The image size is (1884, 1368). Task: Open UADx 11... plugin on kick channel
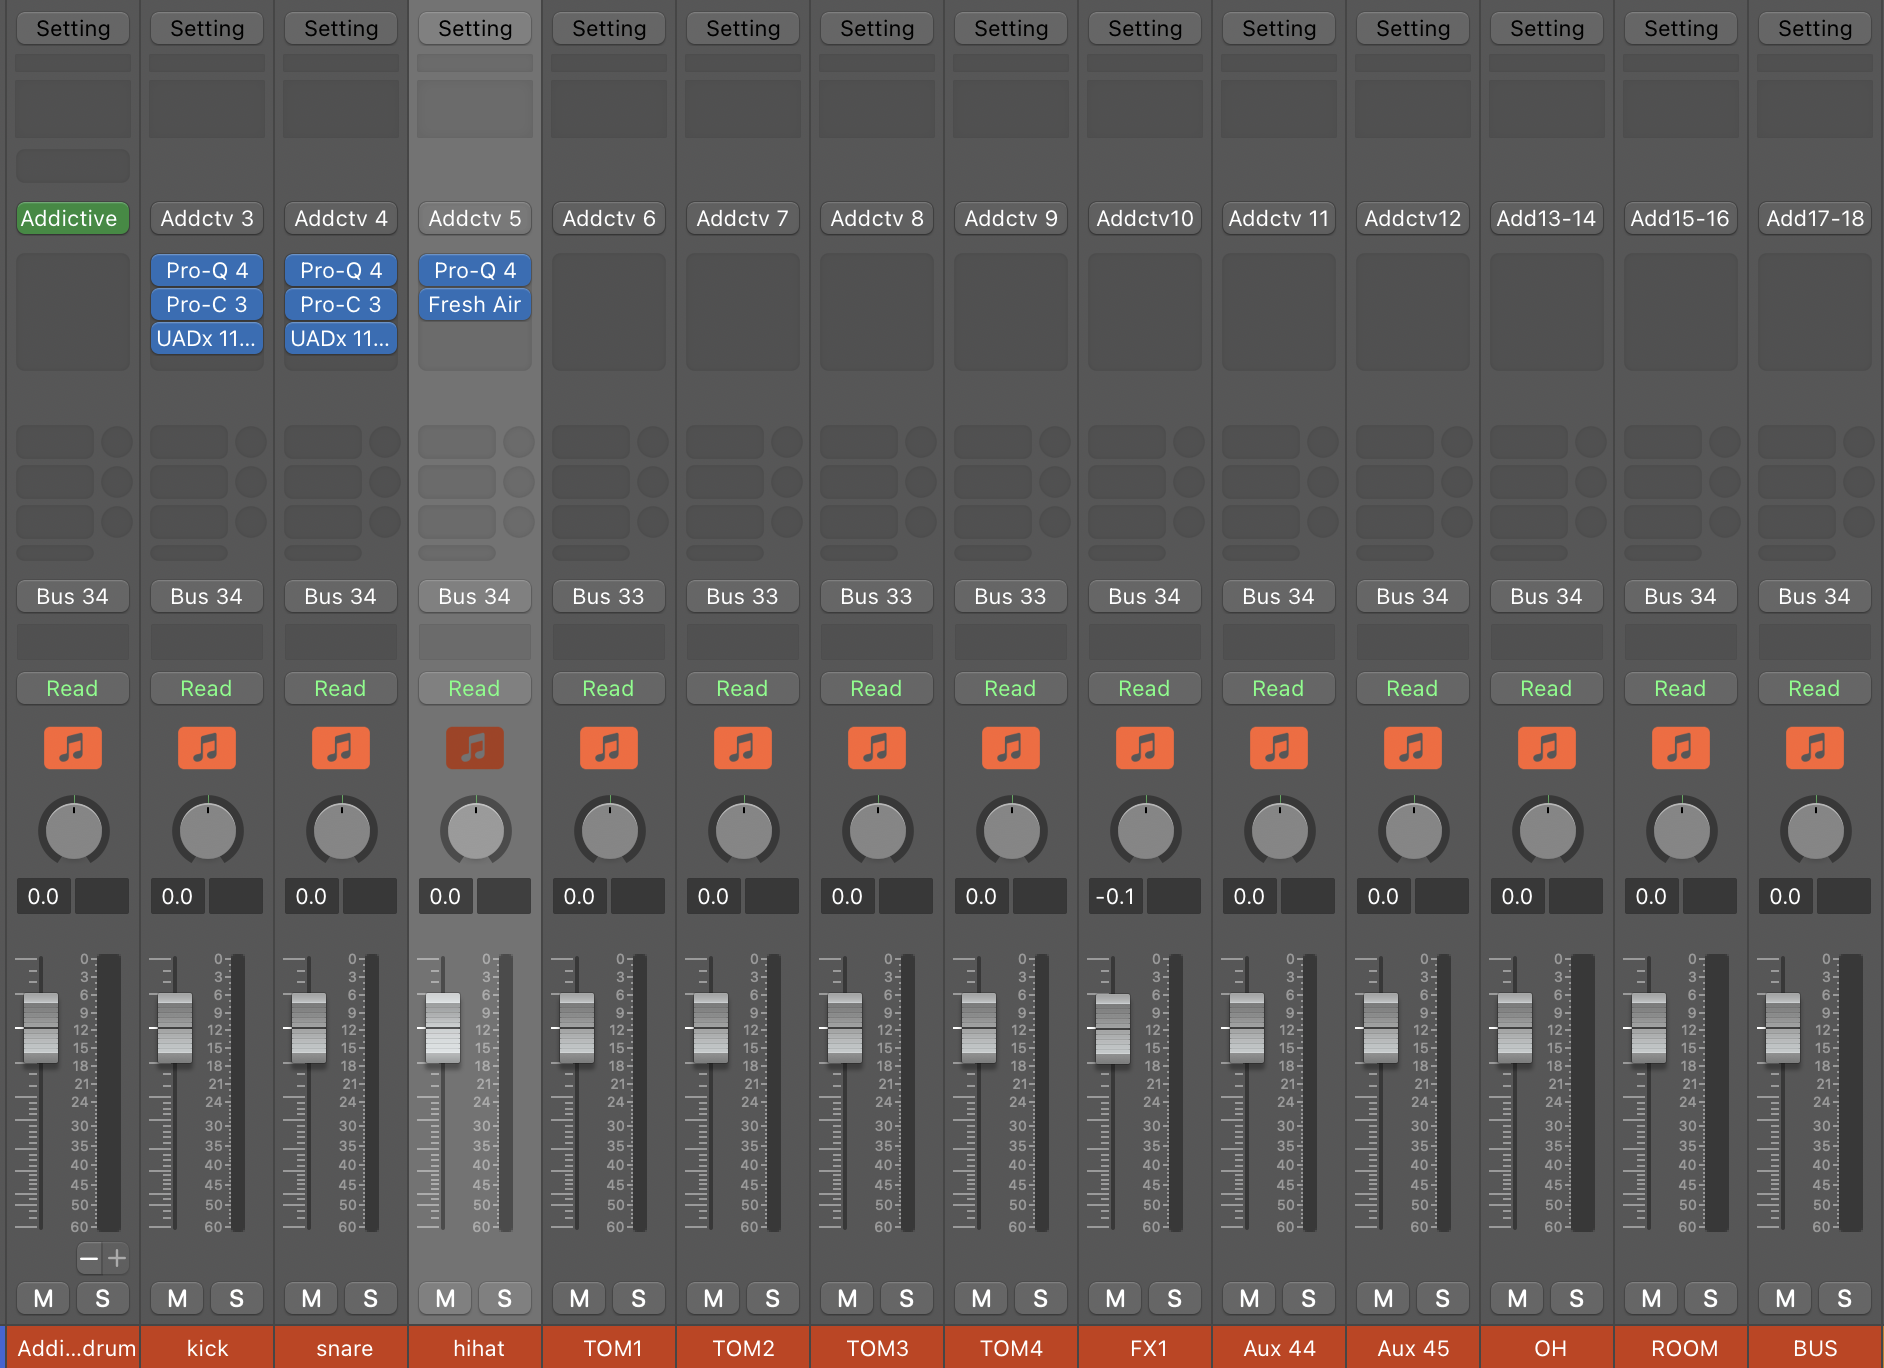tap(207, 338)
